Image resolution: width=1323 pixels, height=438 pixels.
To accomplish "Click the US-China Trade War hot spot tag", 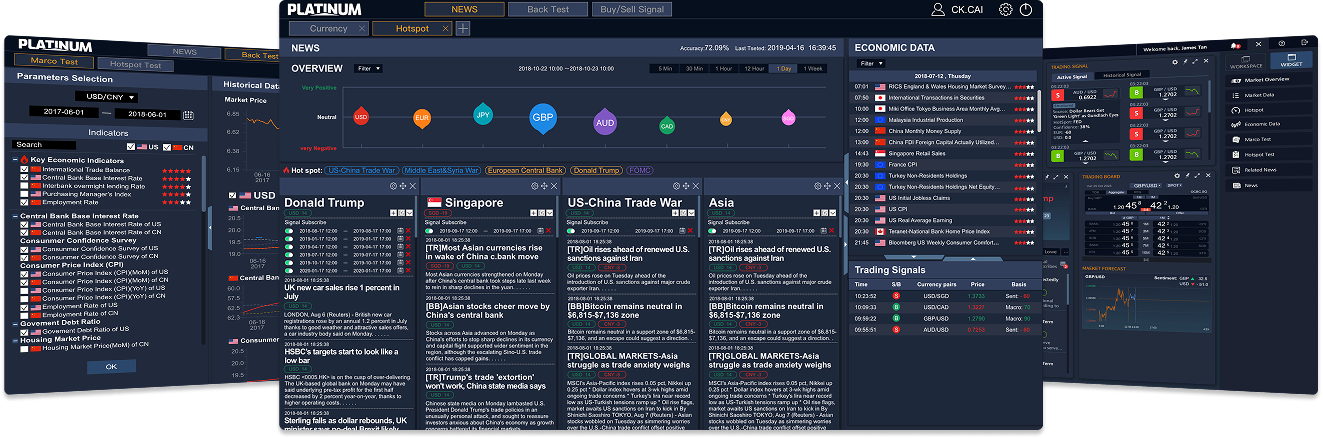I will click(x=362, y=171).
